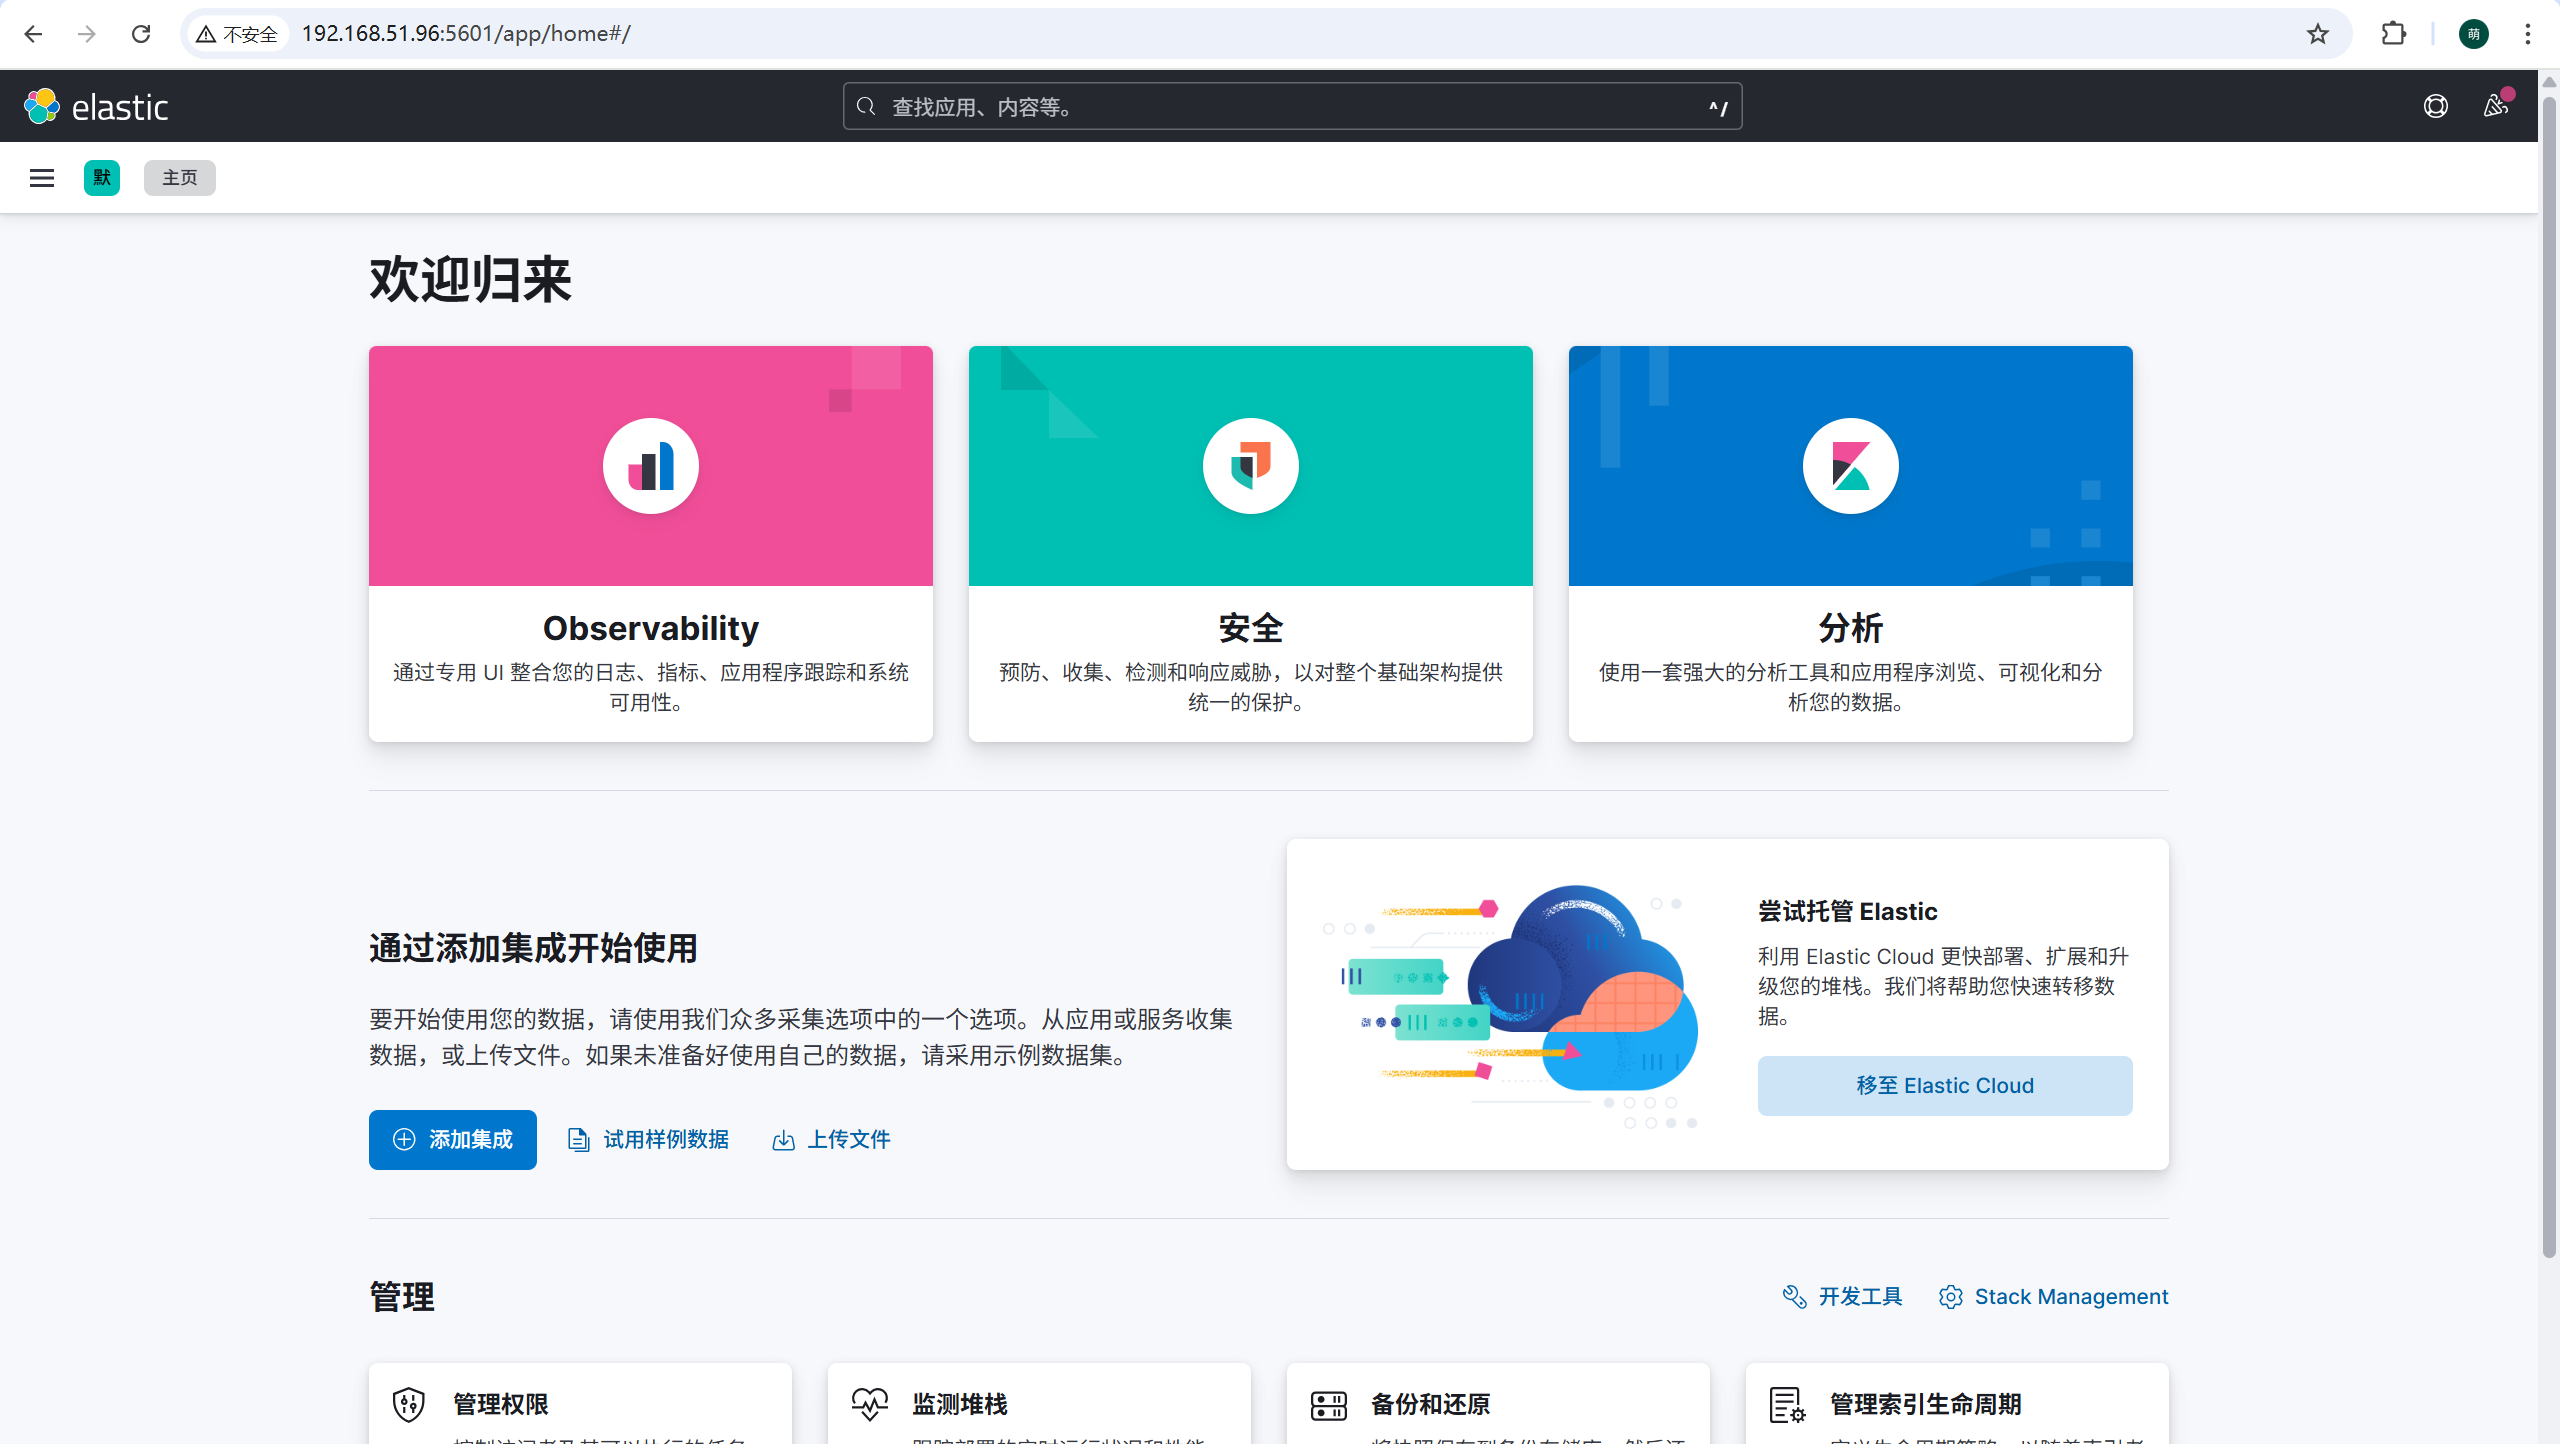This screenshot has width=2560, height=1444.
Task: Open the help menu lifebuoy icon
Action: [x=2435, y=106]
